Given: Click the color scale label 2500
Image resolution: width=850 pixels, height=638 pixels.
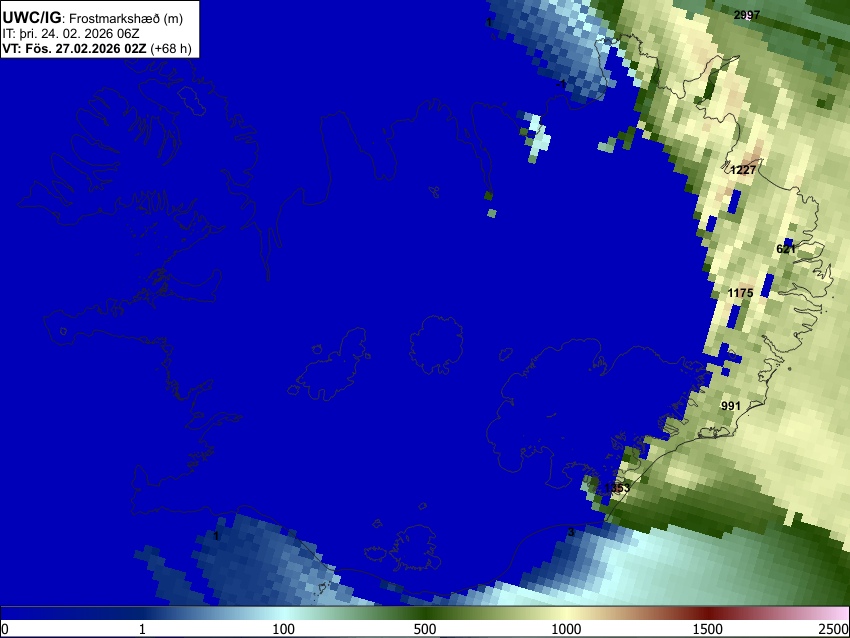Looking at the screenshot, I should point(834,629).
